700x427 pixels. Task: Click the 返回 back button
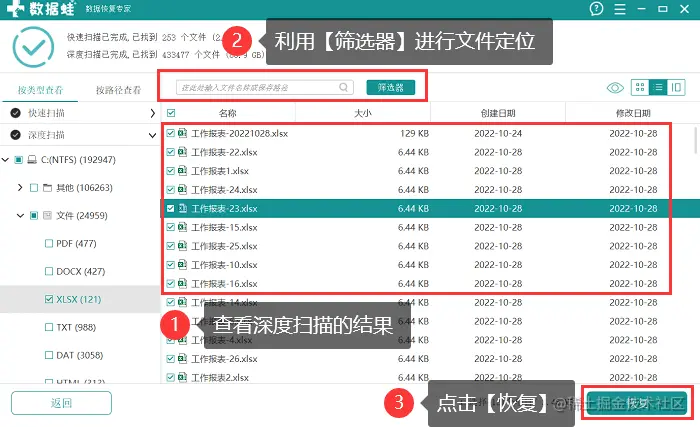click(x=61, y=403)
